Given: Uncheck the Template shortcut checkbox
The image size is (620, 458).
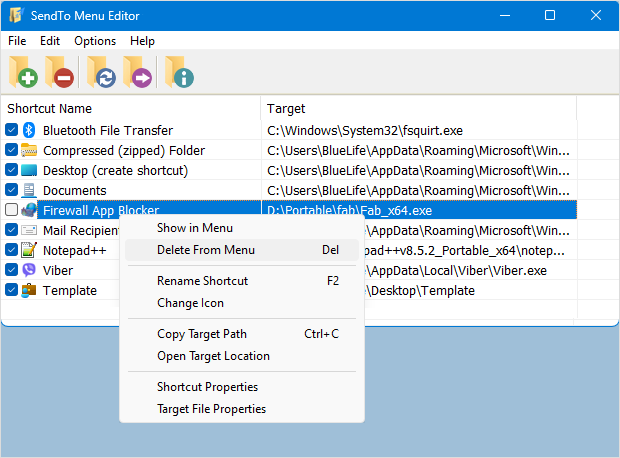Looking at the screenshot, I should pos(11,290).
